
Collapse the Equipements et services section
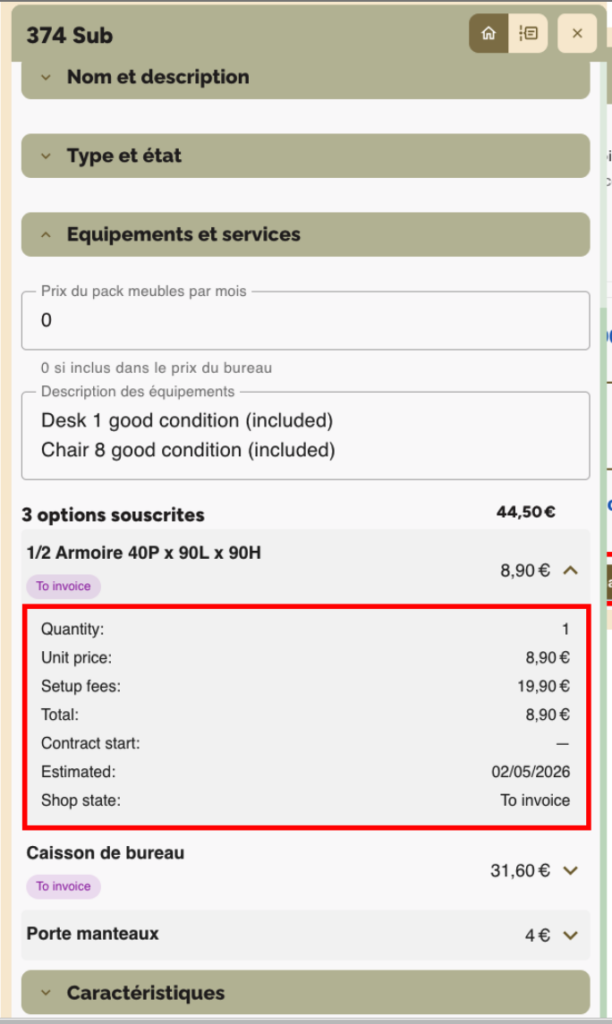tap(306, 234)
